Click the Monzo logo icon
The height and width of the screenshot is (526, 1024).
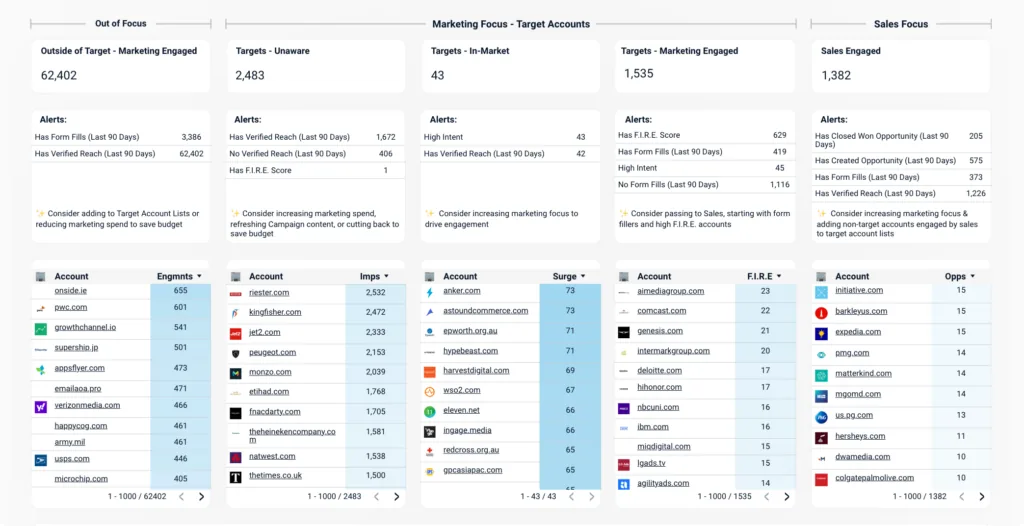235,373
